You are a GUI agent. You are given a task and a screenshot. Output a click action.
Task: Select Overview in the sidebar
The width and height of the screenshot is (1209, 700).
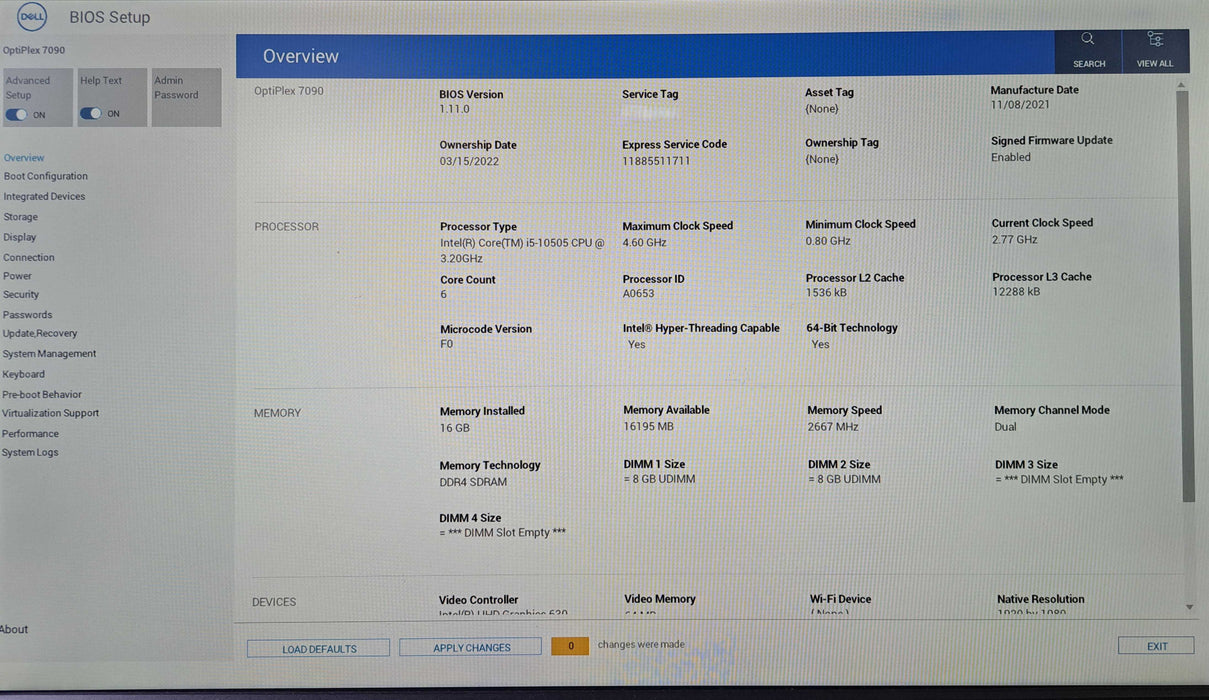point(24,158)
